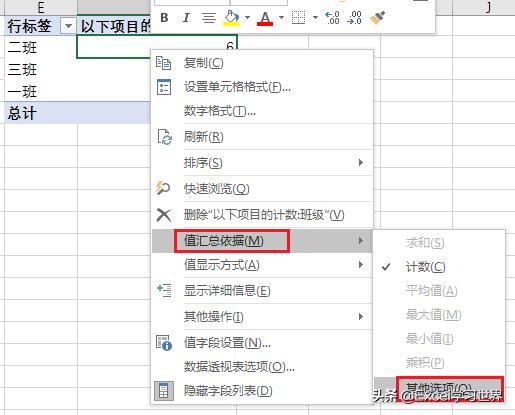Click the refresh icon beside 刷新
Viewport: 515px width, 415px height.
point(164,137)
